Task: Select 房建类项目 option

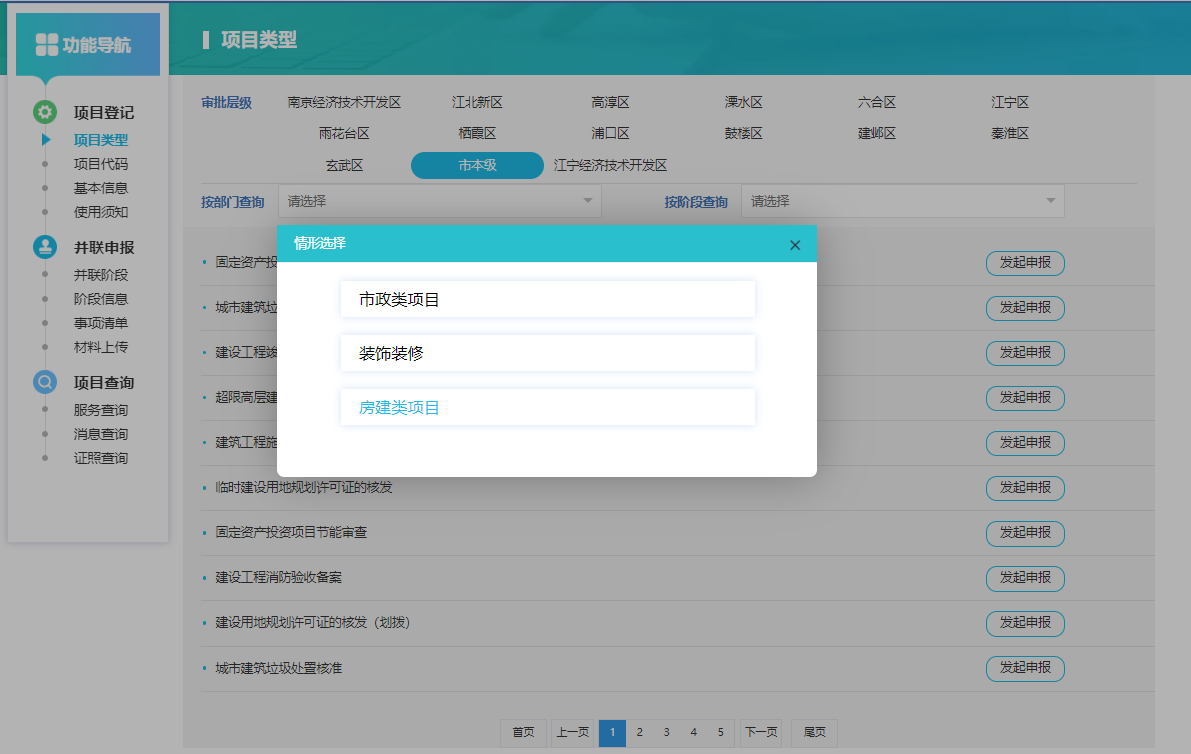Action: (x=547, y=407)
